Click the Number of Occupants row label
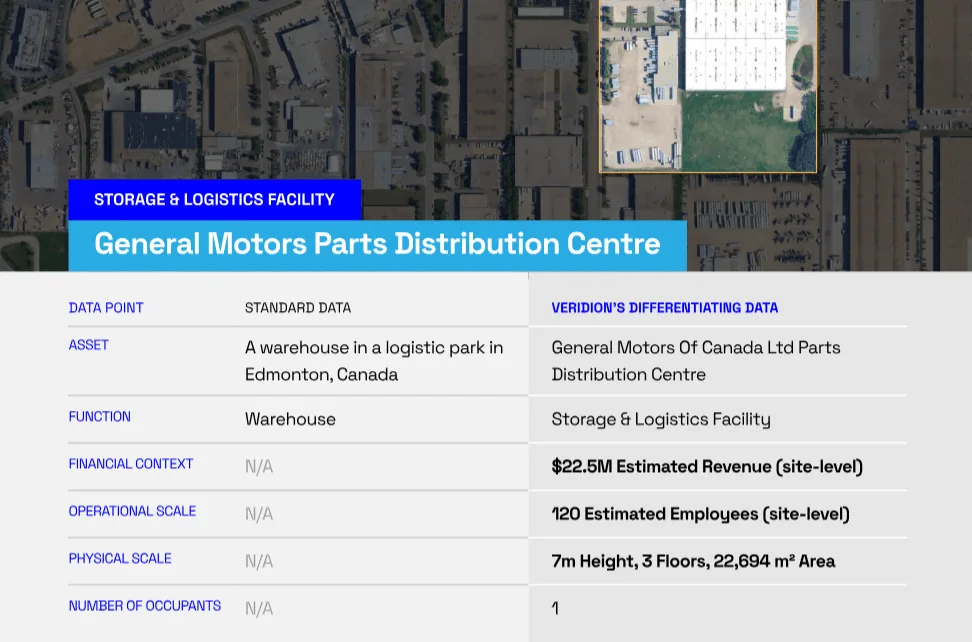 click(144, 605)
